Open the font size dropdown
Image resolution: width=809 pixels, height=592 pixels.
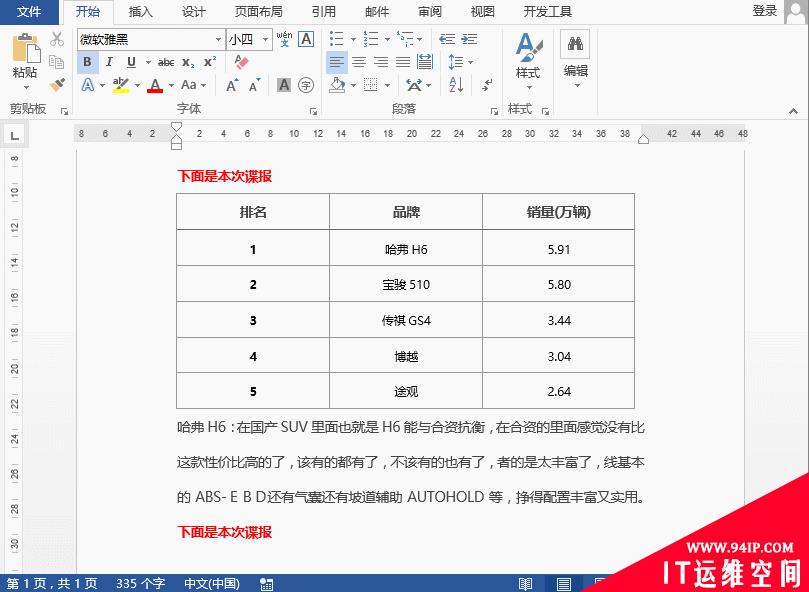click(x=265, y=39)
